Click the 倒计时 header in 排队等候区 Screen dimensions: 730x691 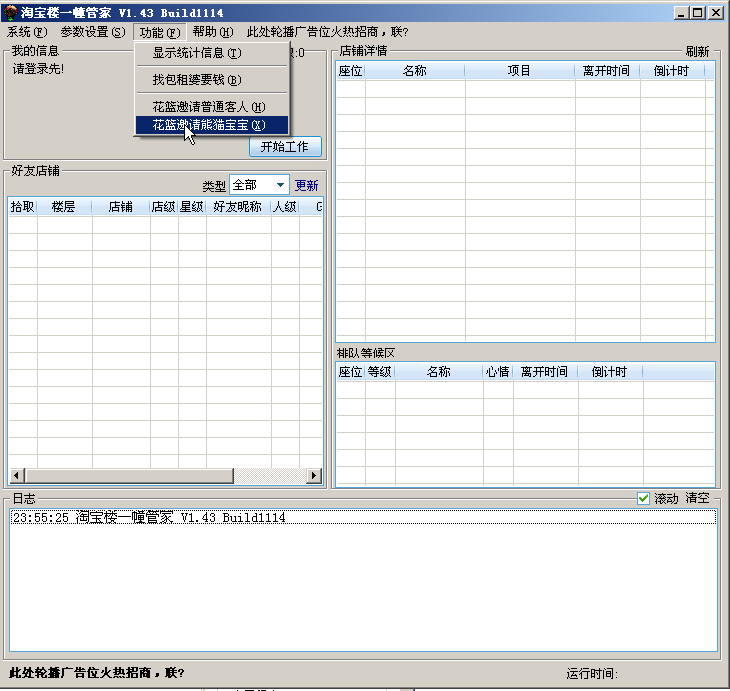click(x=610, y=372)
